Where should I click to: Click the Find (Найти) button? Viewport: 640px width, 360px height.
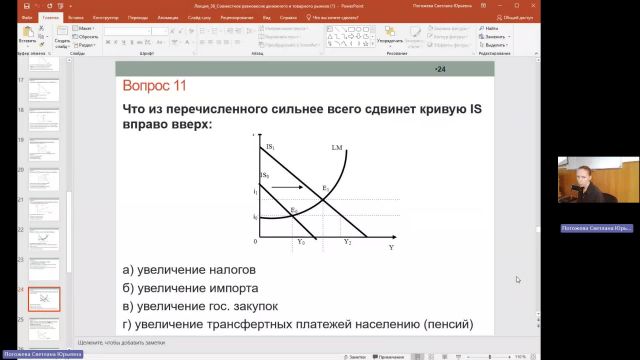(489, 28)
